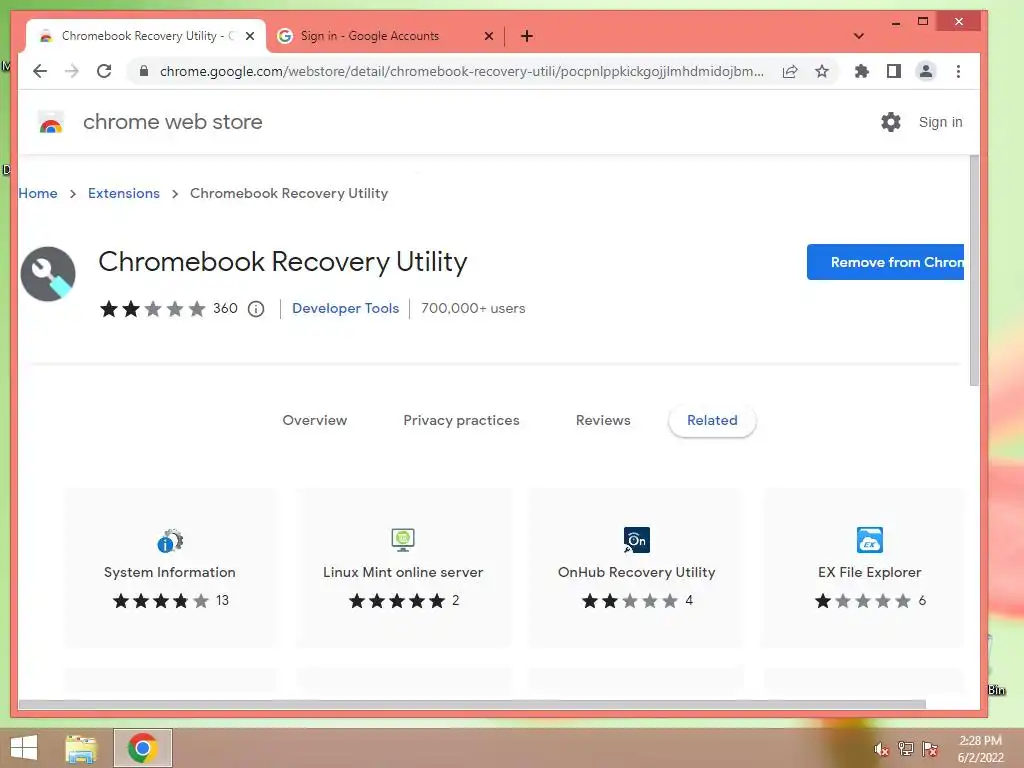Open a new tab with plus button

coord(526,36)
